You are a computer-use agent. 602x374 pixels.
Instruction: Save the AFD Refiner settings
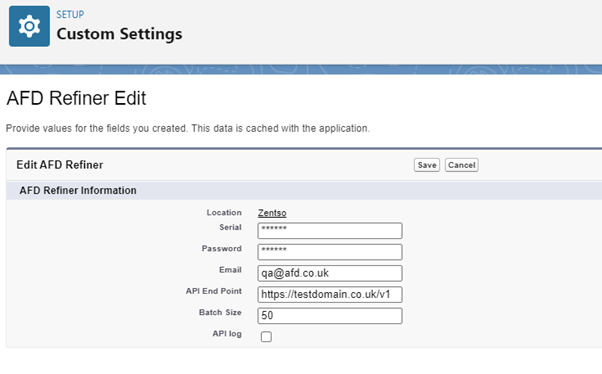coord(427,165)
